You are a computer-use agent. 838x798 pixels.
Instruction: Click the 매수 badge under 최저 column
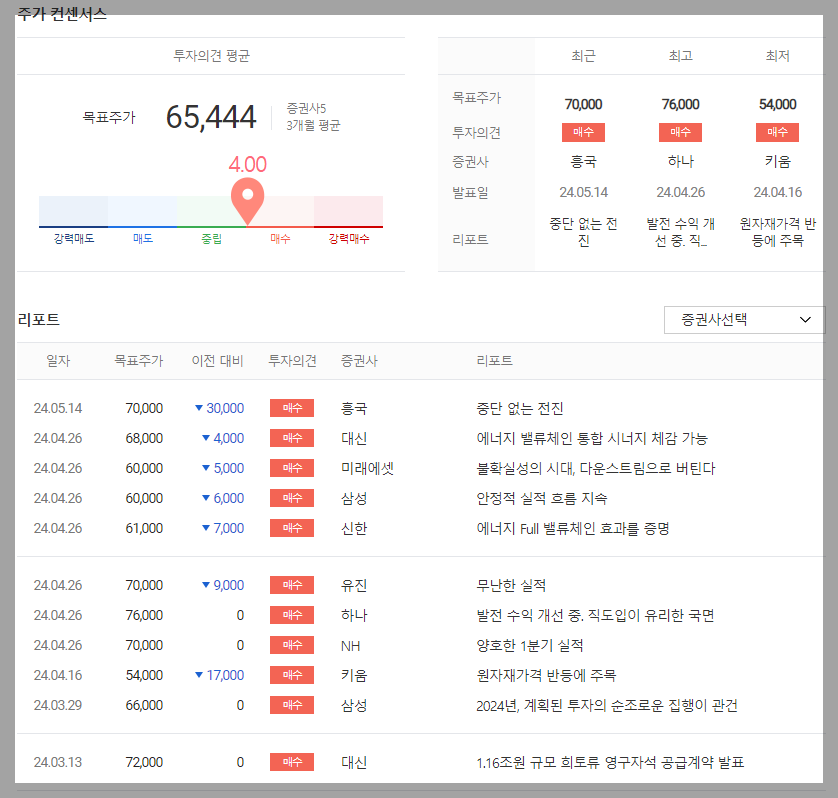coord(777,132)
